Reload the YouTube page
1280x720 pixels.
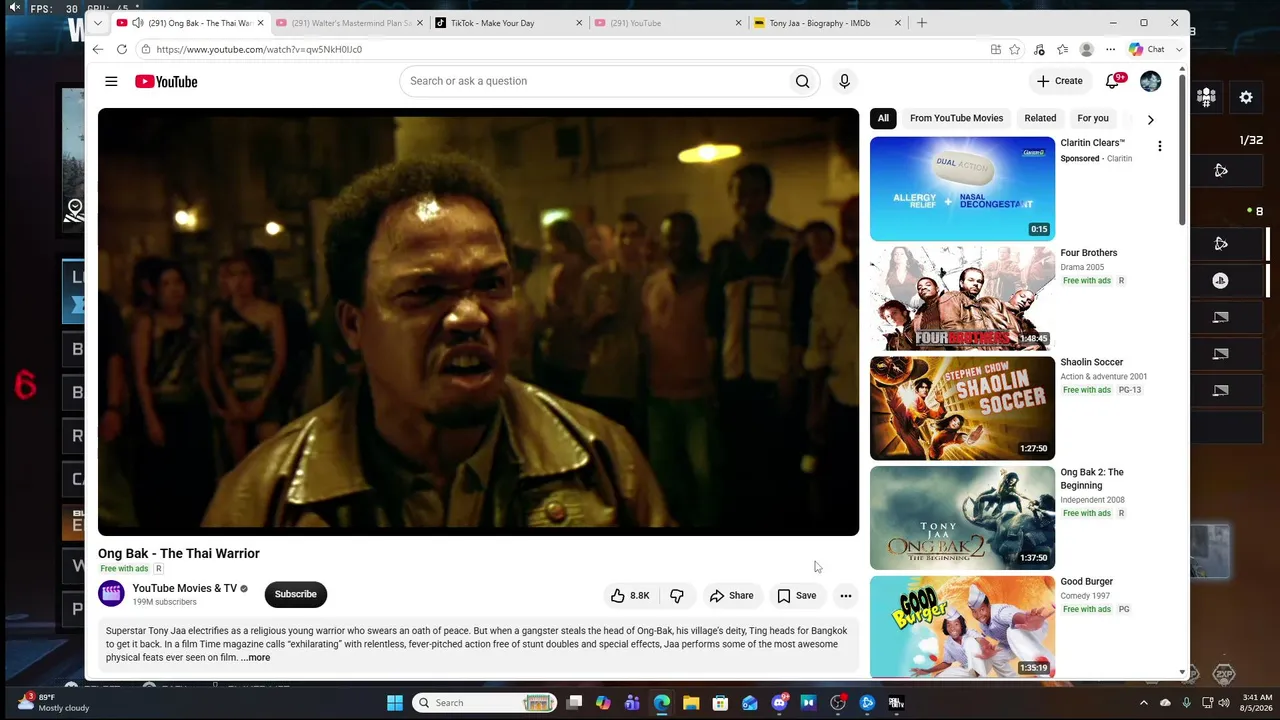tap(122, 49)
